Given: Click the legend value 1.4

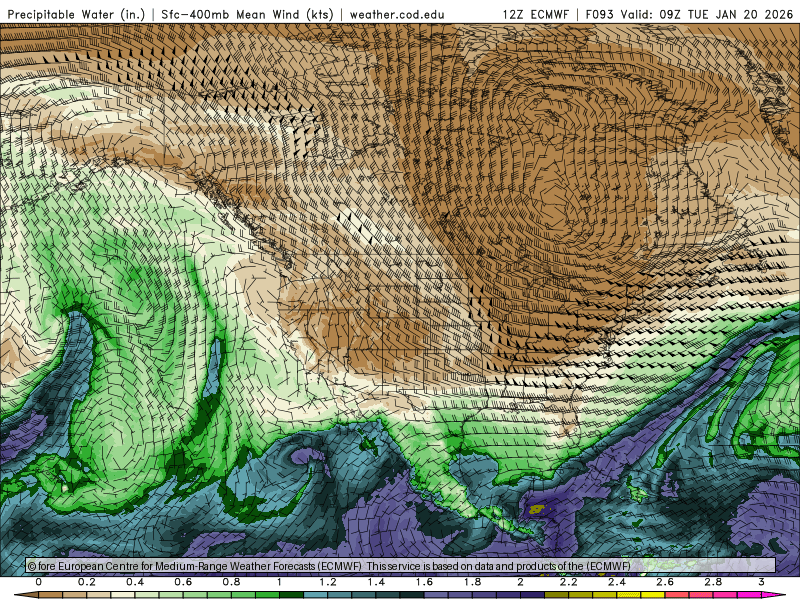Looking at the screenshot, I should pos(376,582).
